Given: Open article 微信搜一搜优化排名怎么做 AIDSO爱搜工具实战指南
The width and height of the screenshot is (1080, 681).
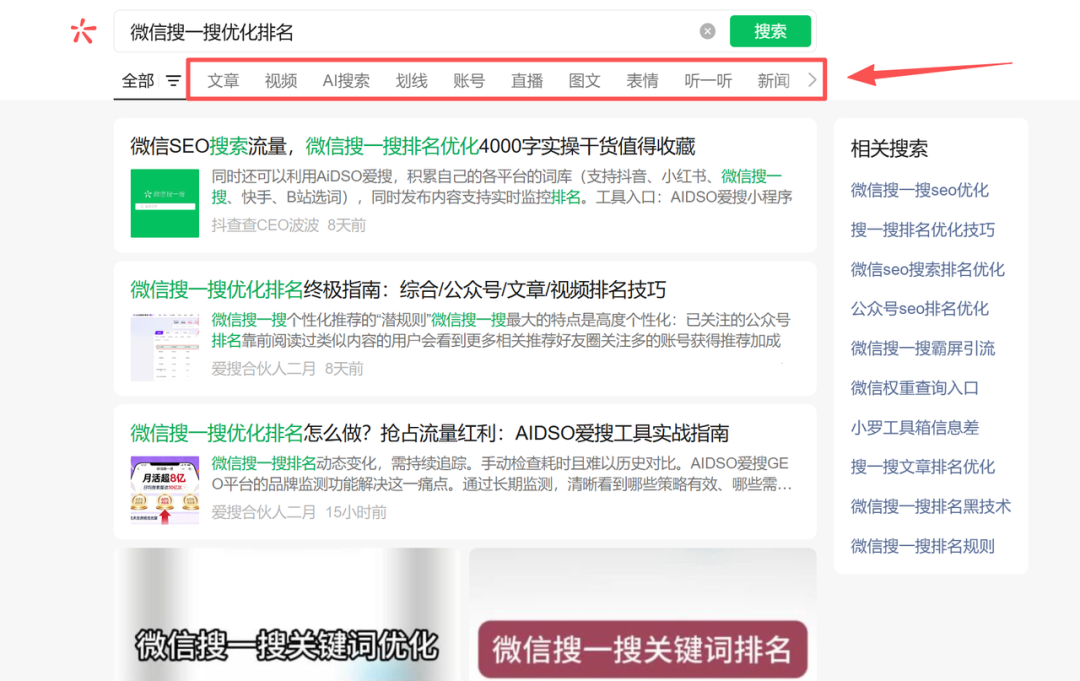Looking at the screenshot, I should coord(430,433).
